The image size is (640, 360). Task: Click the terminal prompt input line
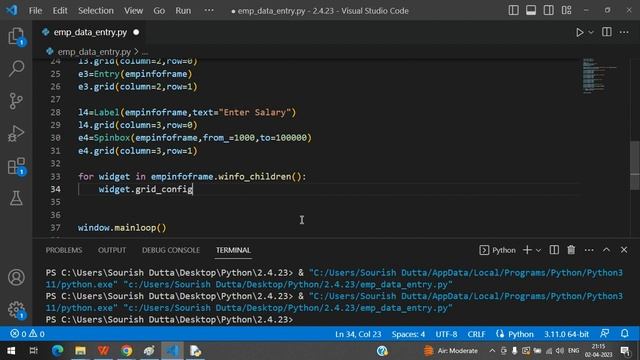coord(169,320)
